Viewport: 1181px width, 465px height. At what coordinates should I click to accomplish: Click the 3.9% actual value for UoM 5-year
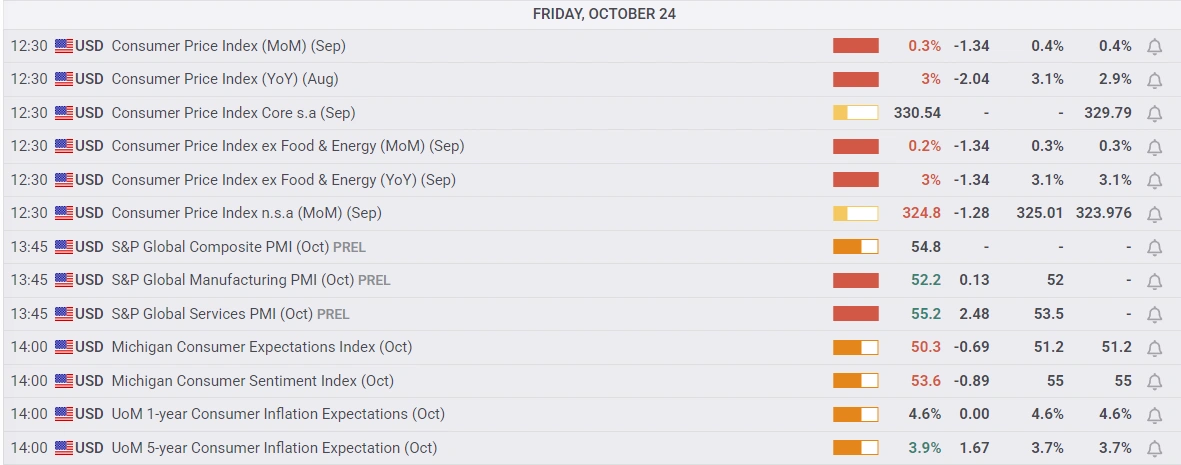tap(924, 448)
